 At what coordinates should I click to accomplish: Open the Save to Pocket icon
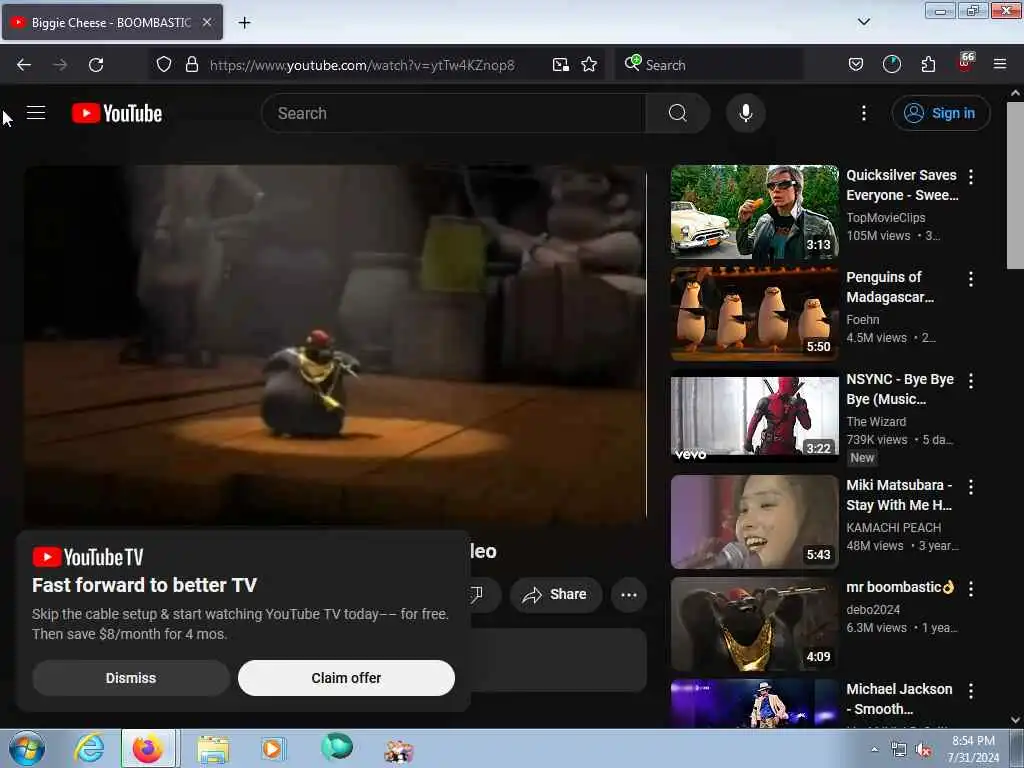856,64
